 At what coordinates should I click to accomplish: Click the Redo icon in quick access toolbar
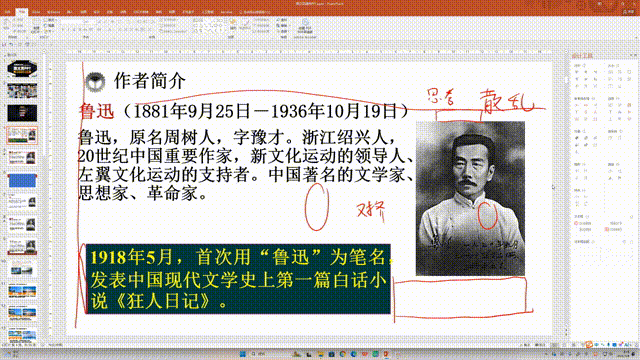coord(20,44)
